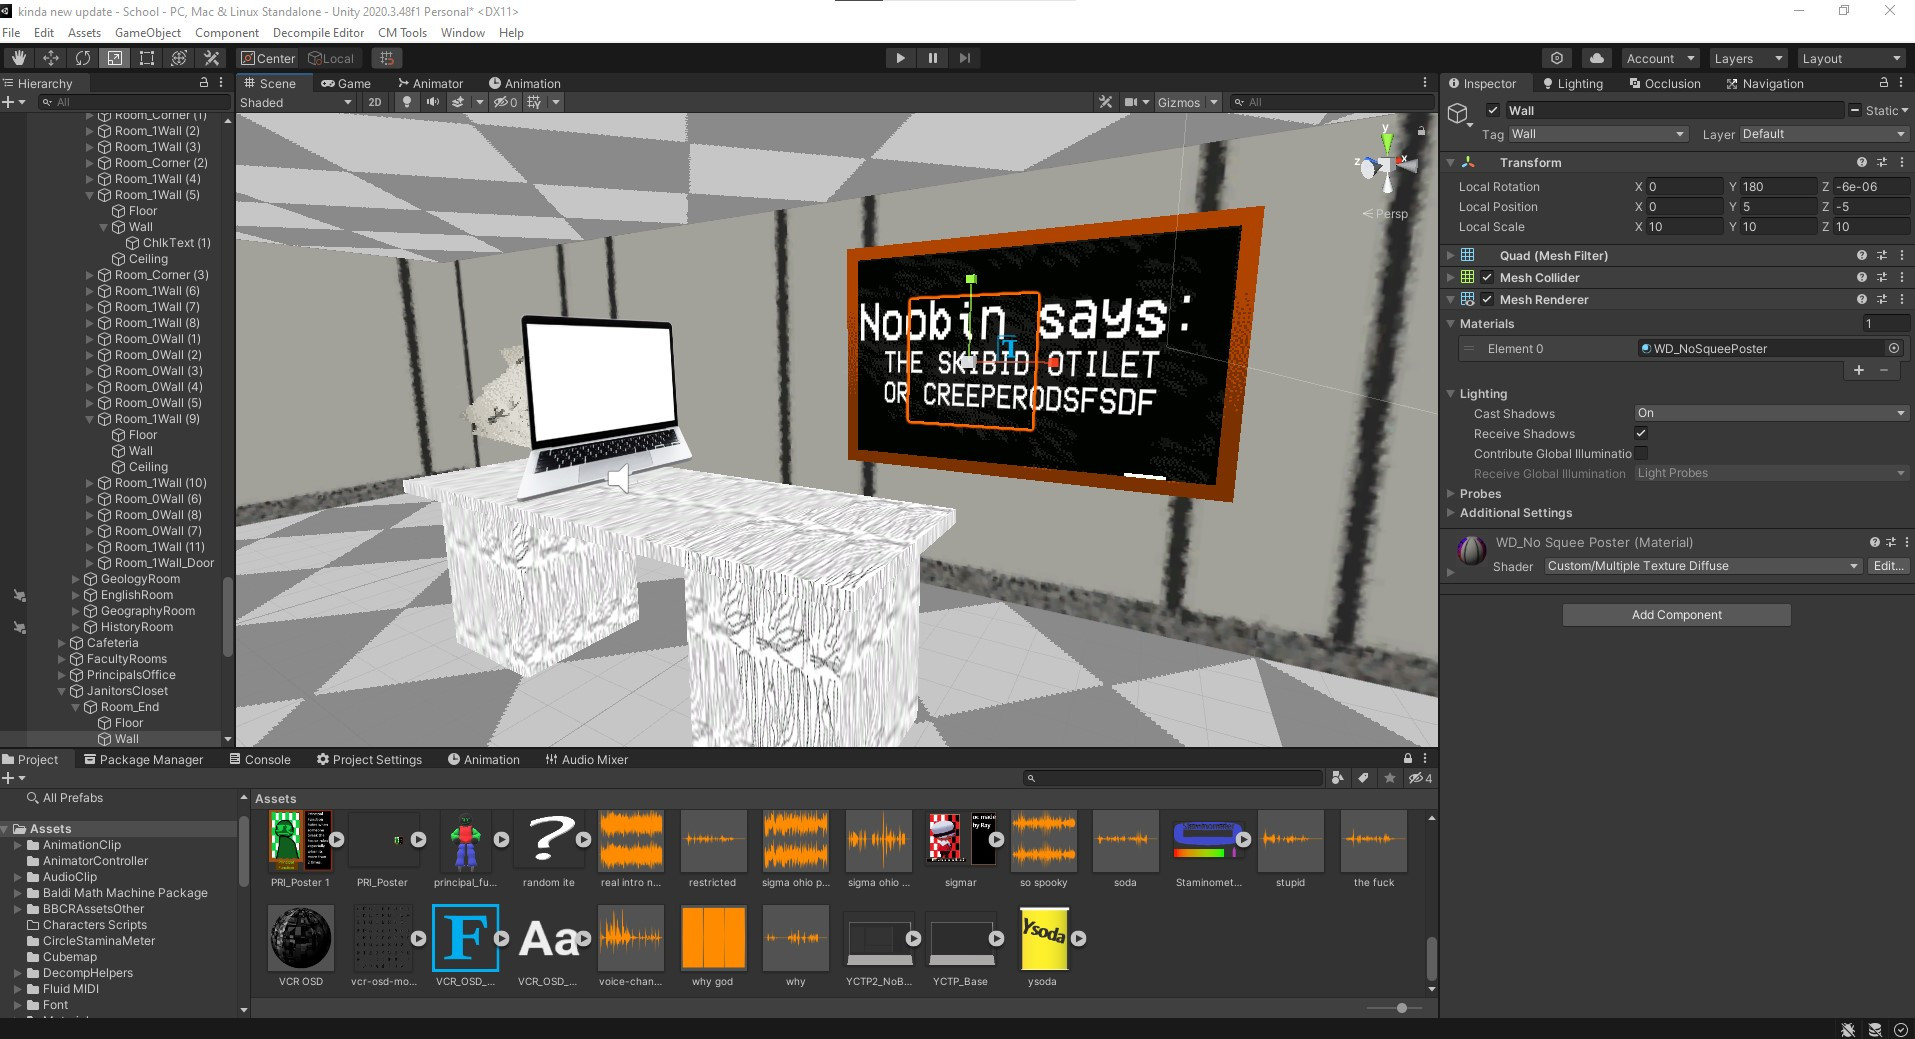Open Unity cloud services icon
The image size is (1915, 1039).
tap(1596, 58)
